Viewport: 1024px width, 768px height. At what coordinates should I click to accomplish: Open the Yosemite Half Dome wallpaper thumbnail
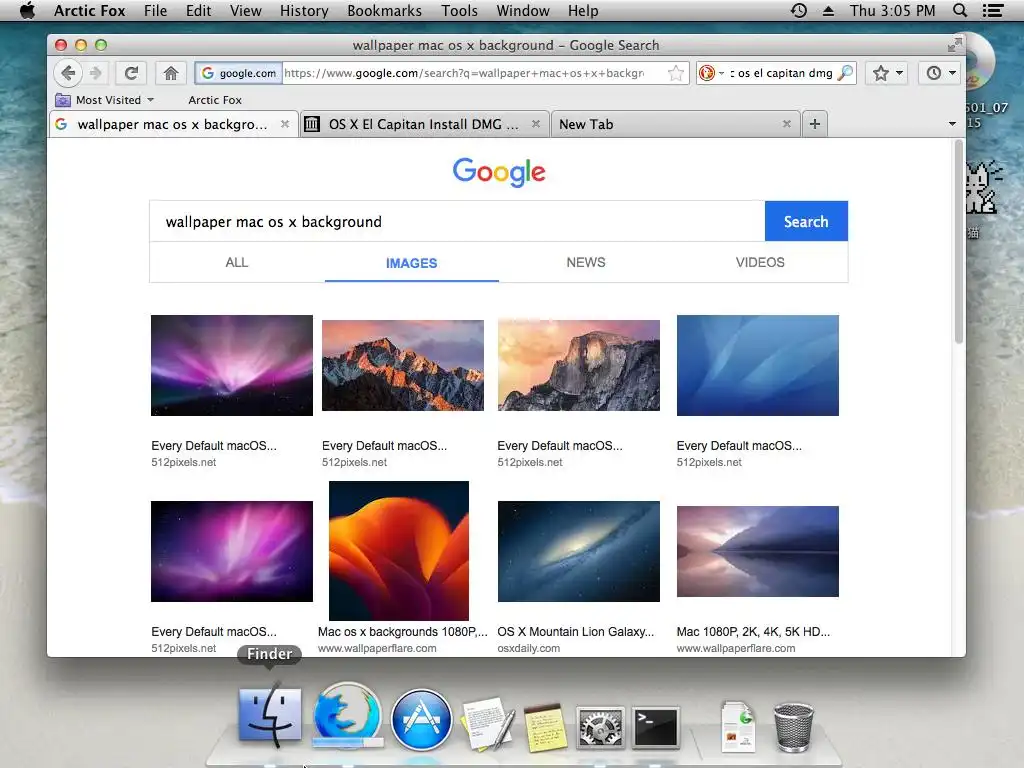click(x=579, y=365)
